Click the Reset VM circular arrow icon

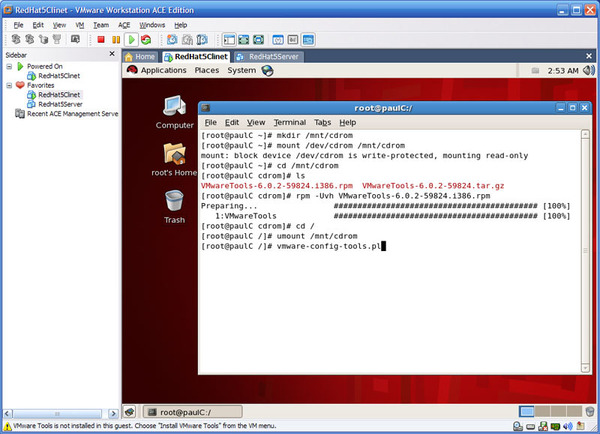146,39
